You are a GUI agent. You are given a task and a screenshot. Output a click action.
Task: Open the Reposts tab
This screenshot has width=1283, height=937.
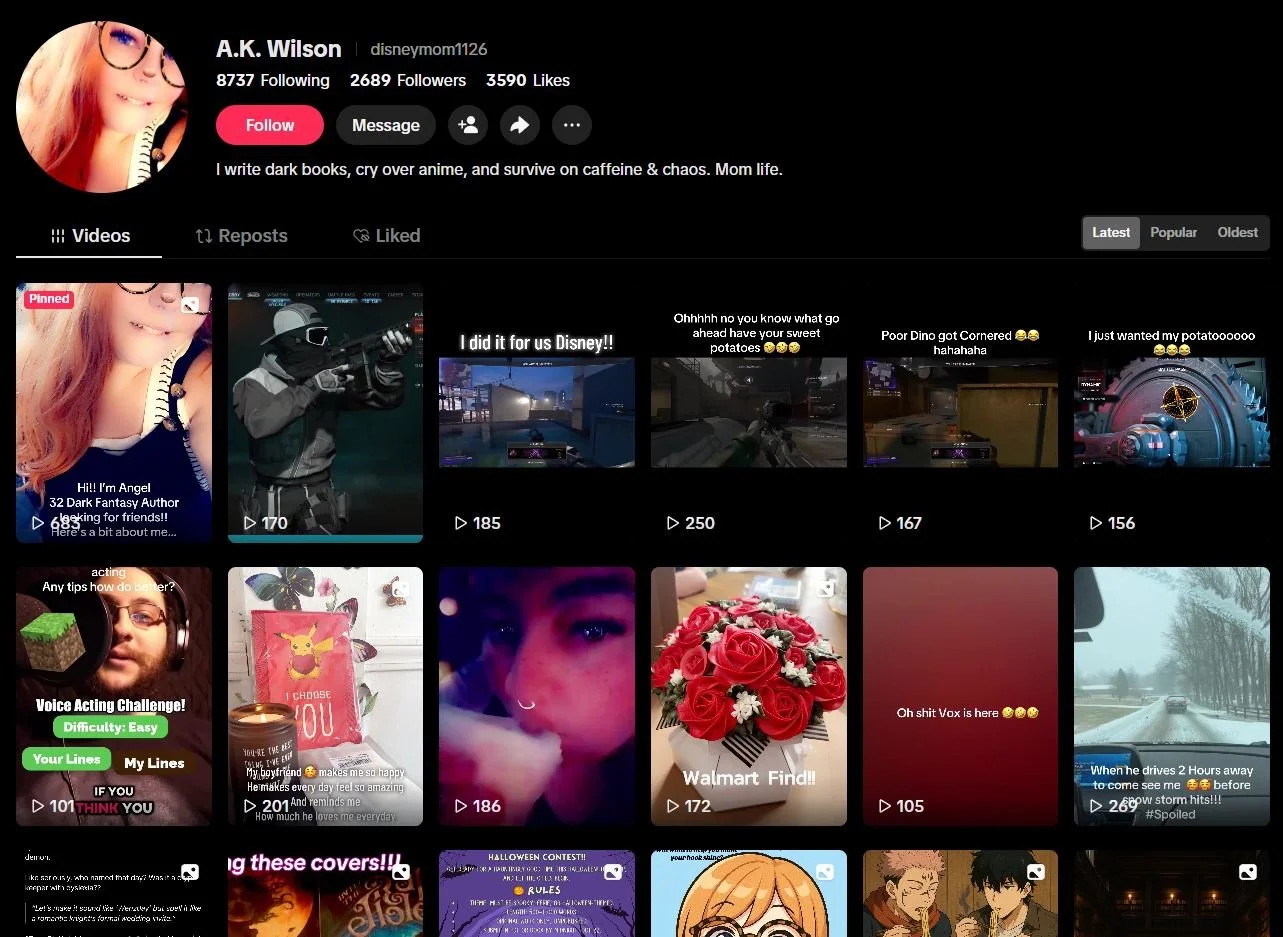point(241,236)
